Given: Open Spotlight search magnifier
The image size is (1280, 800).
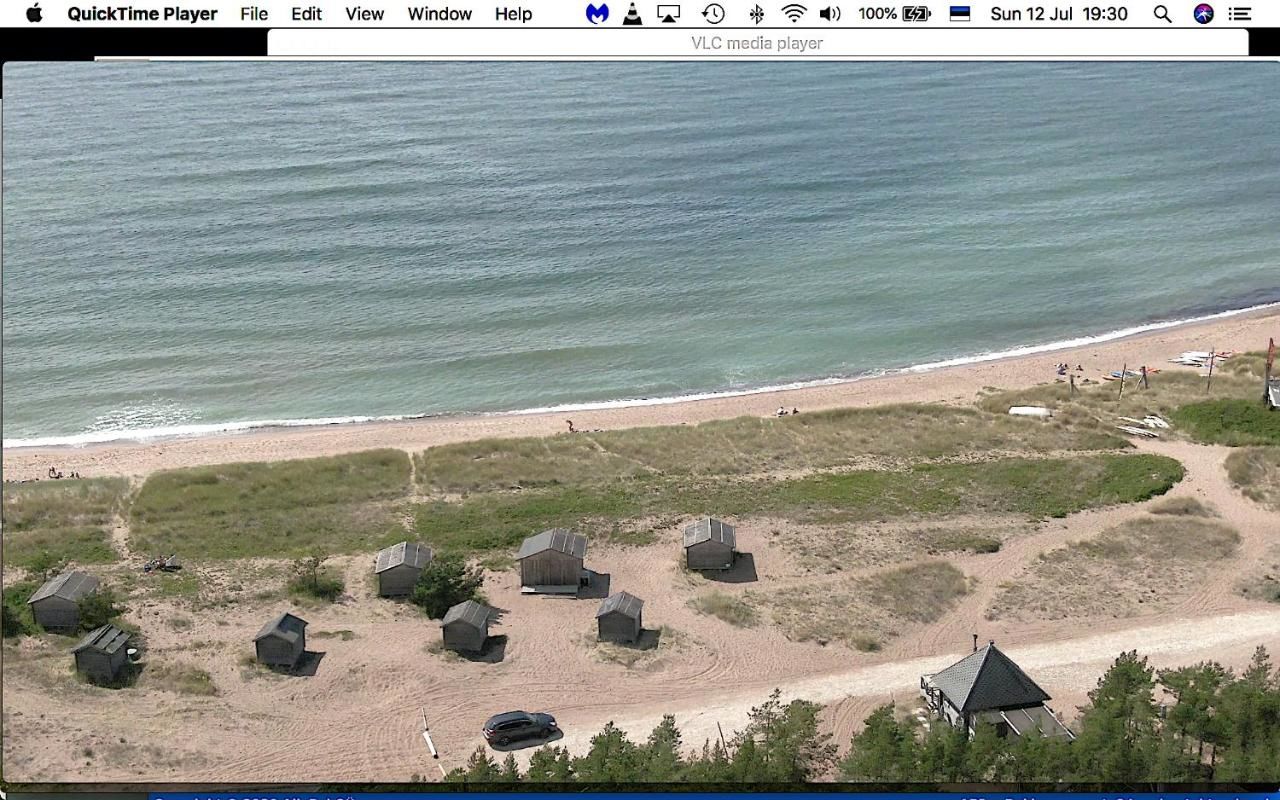Looking at the screenshot, I should (1162, 14).
